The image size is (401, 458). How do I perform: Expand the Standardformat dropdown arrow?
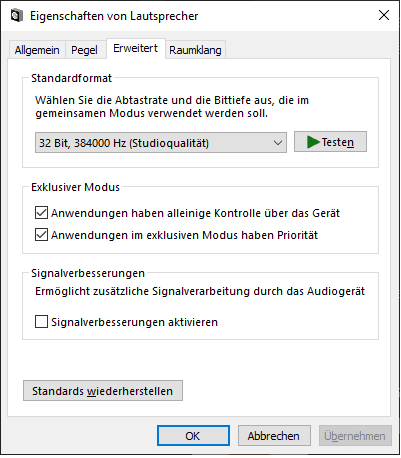pyautogui.click(x=278, y=143)
